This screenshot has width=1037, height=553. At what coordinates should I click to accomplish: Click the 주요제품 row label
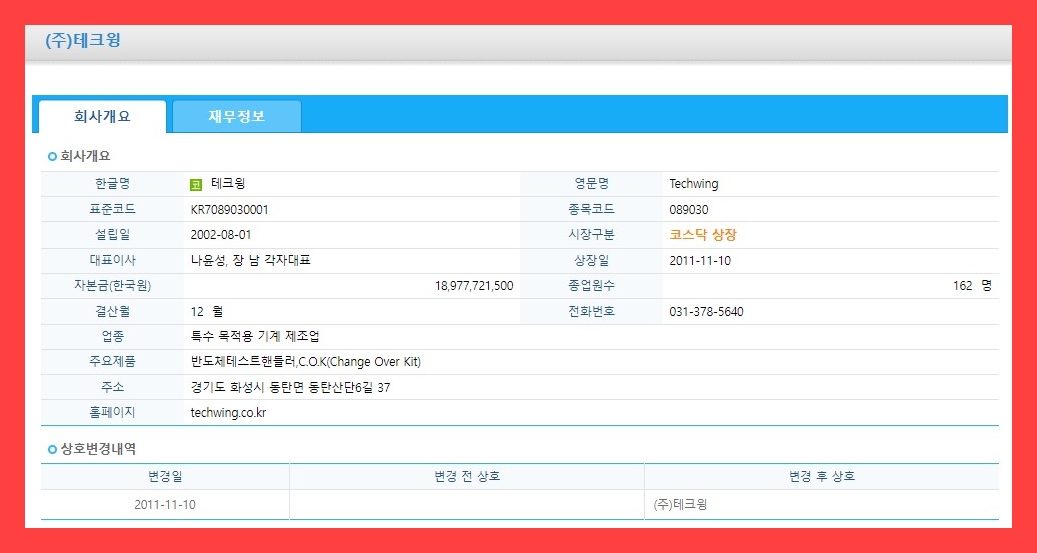click(112, 362)
